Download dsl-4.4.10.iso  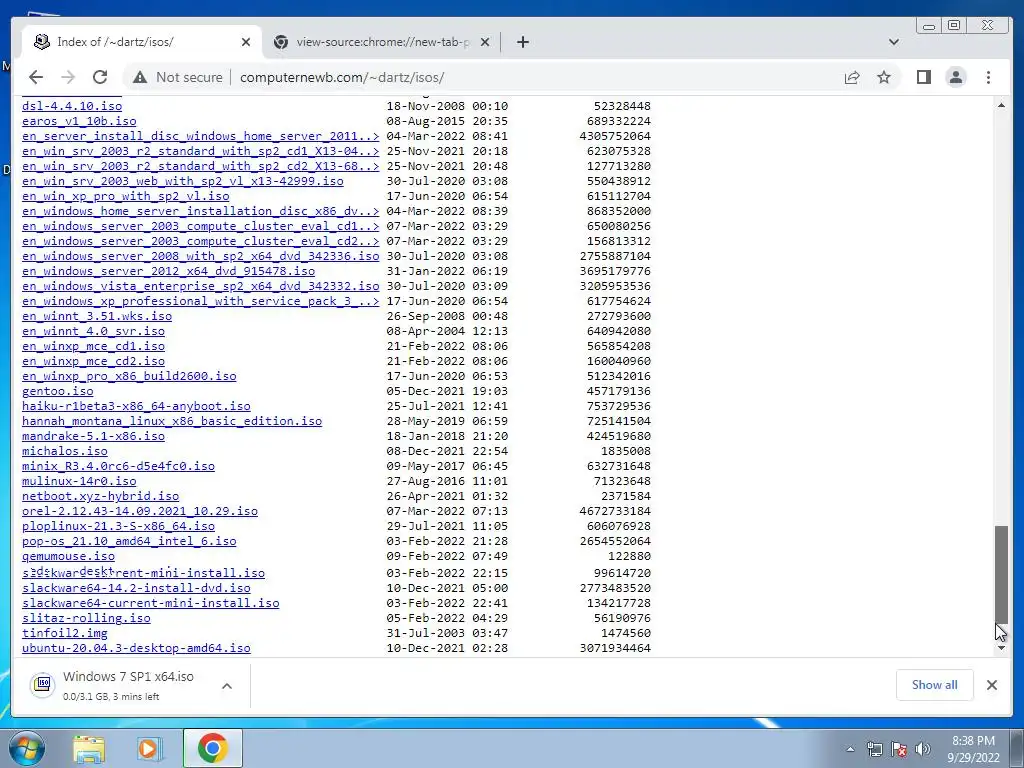point(72,106)
